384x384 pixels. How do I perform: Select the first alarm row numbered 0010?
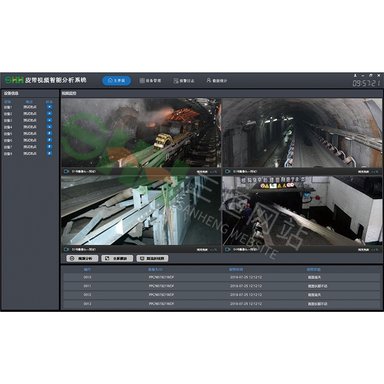(221, 277)
